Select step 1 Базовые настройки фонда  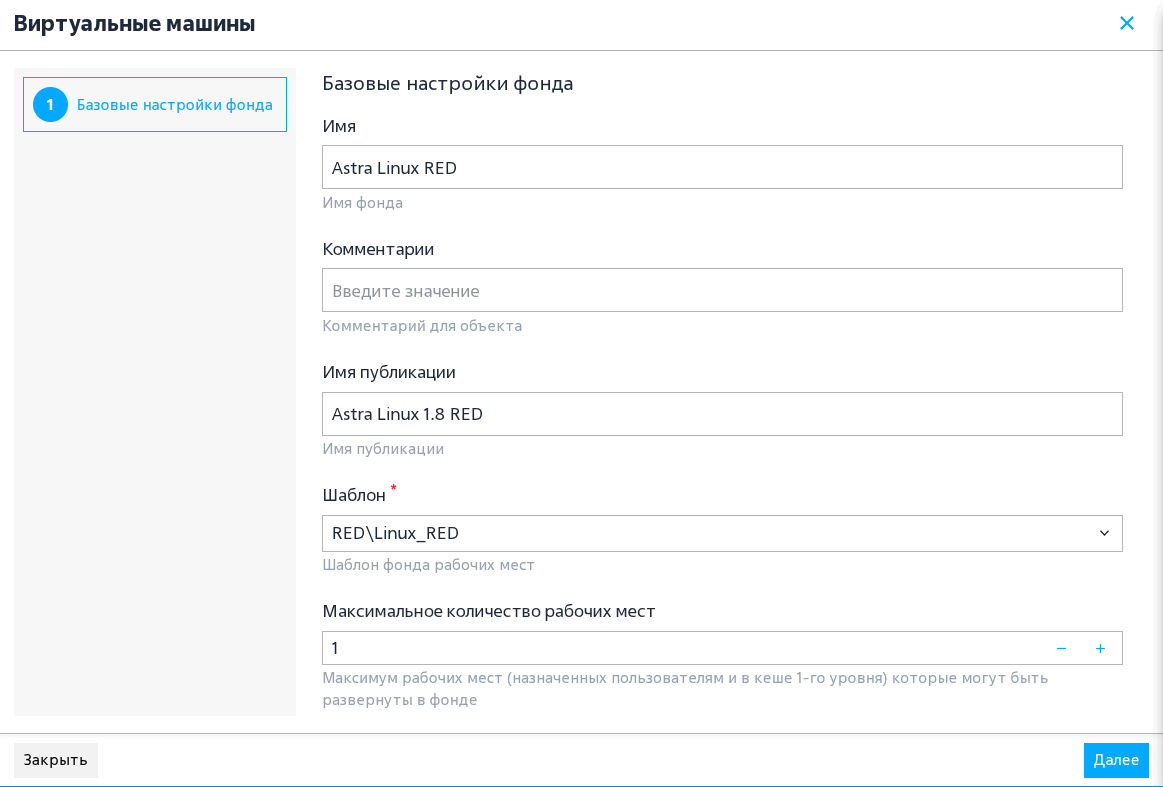point(155,105)
